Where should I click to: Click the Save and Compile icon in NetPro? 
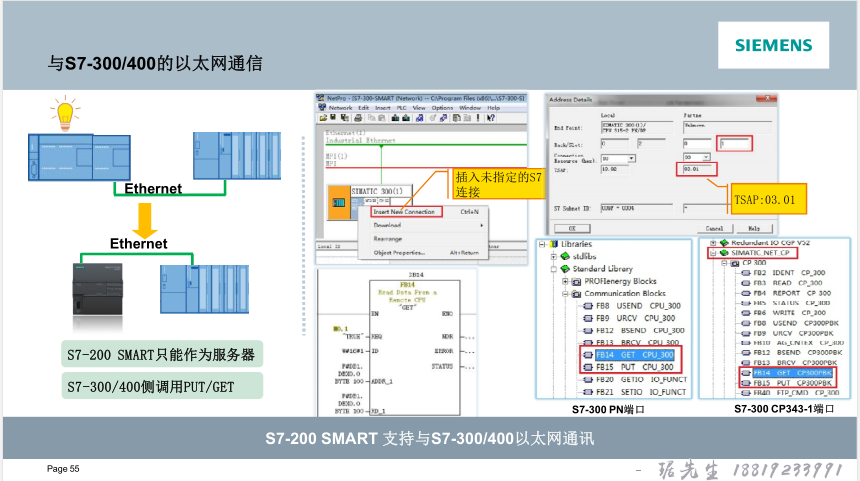[345, 118]
